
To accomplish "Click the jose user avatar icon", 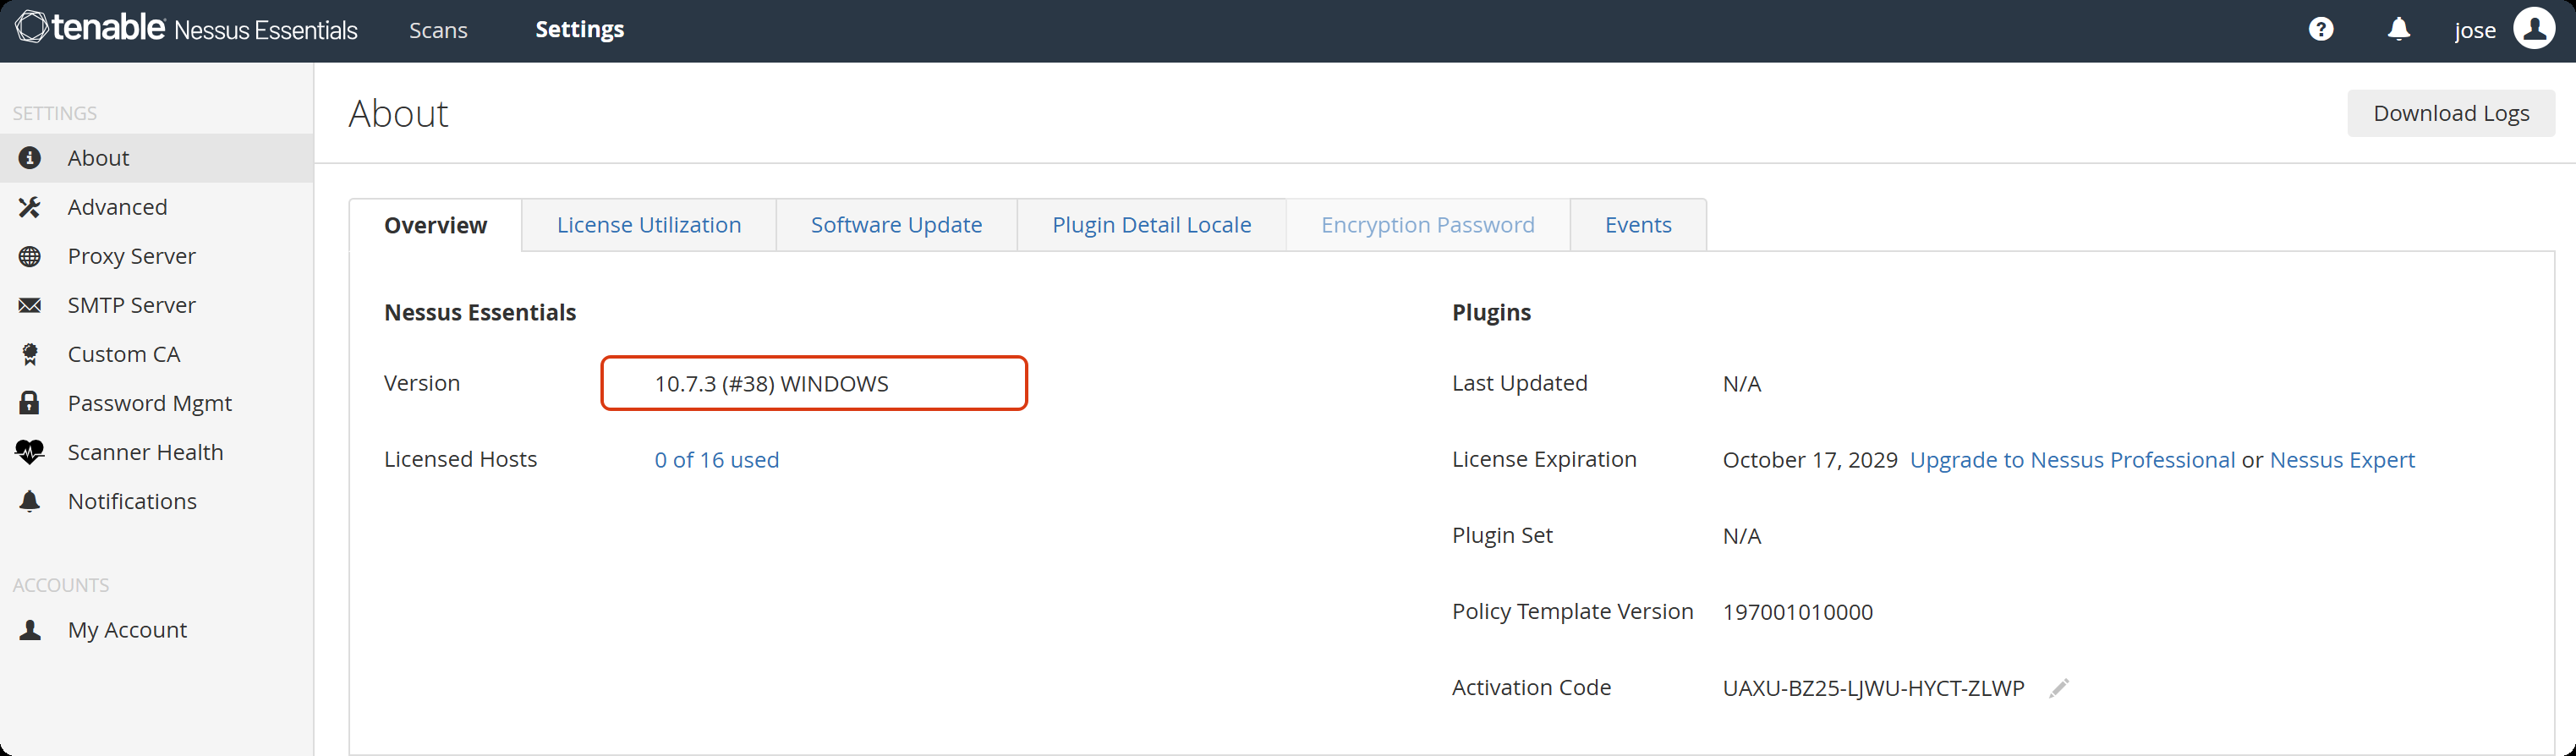I will 2534,30.
